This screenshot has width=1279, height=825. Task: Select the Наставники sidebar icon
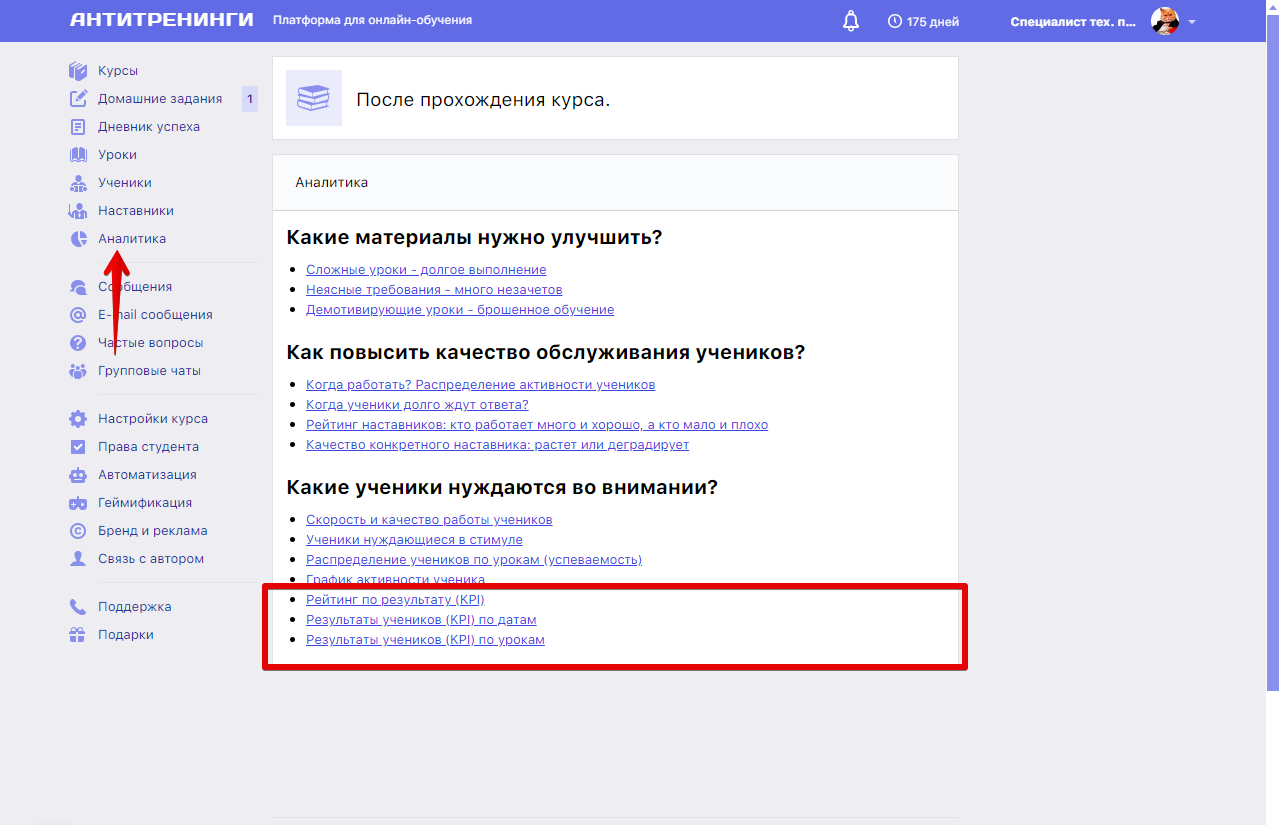[79, 210]
